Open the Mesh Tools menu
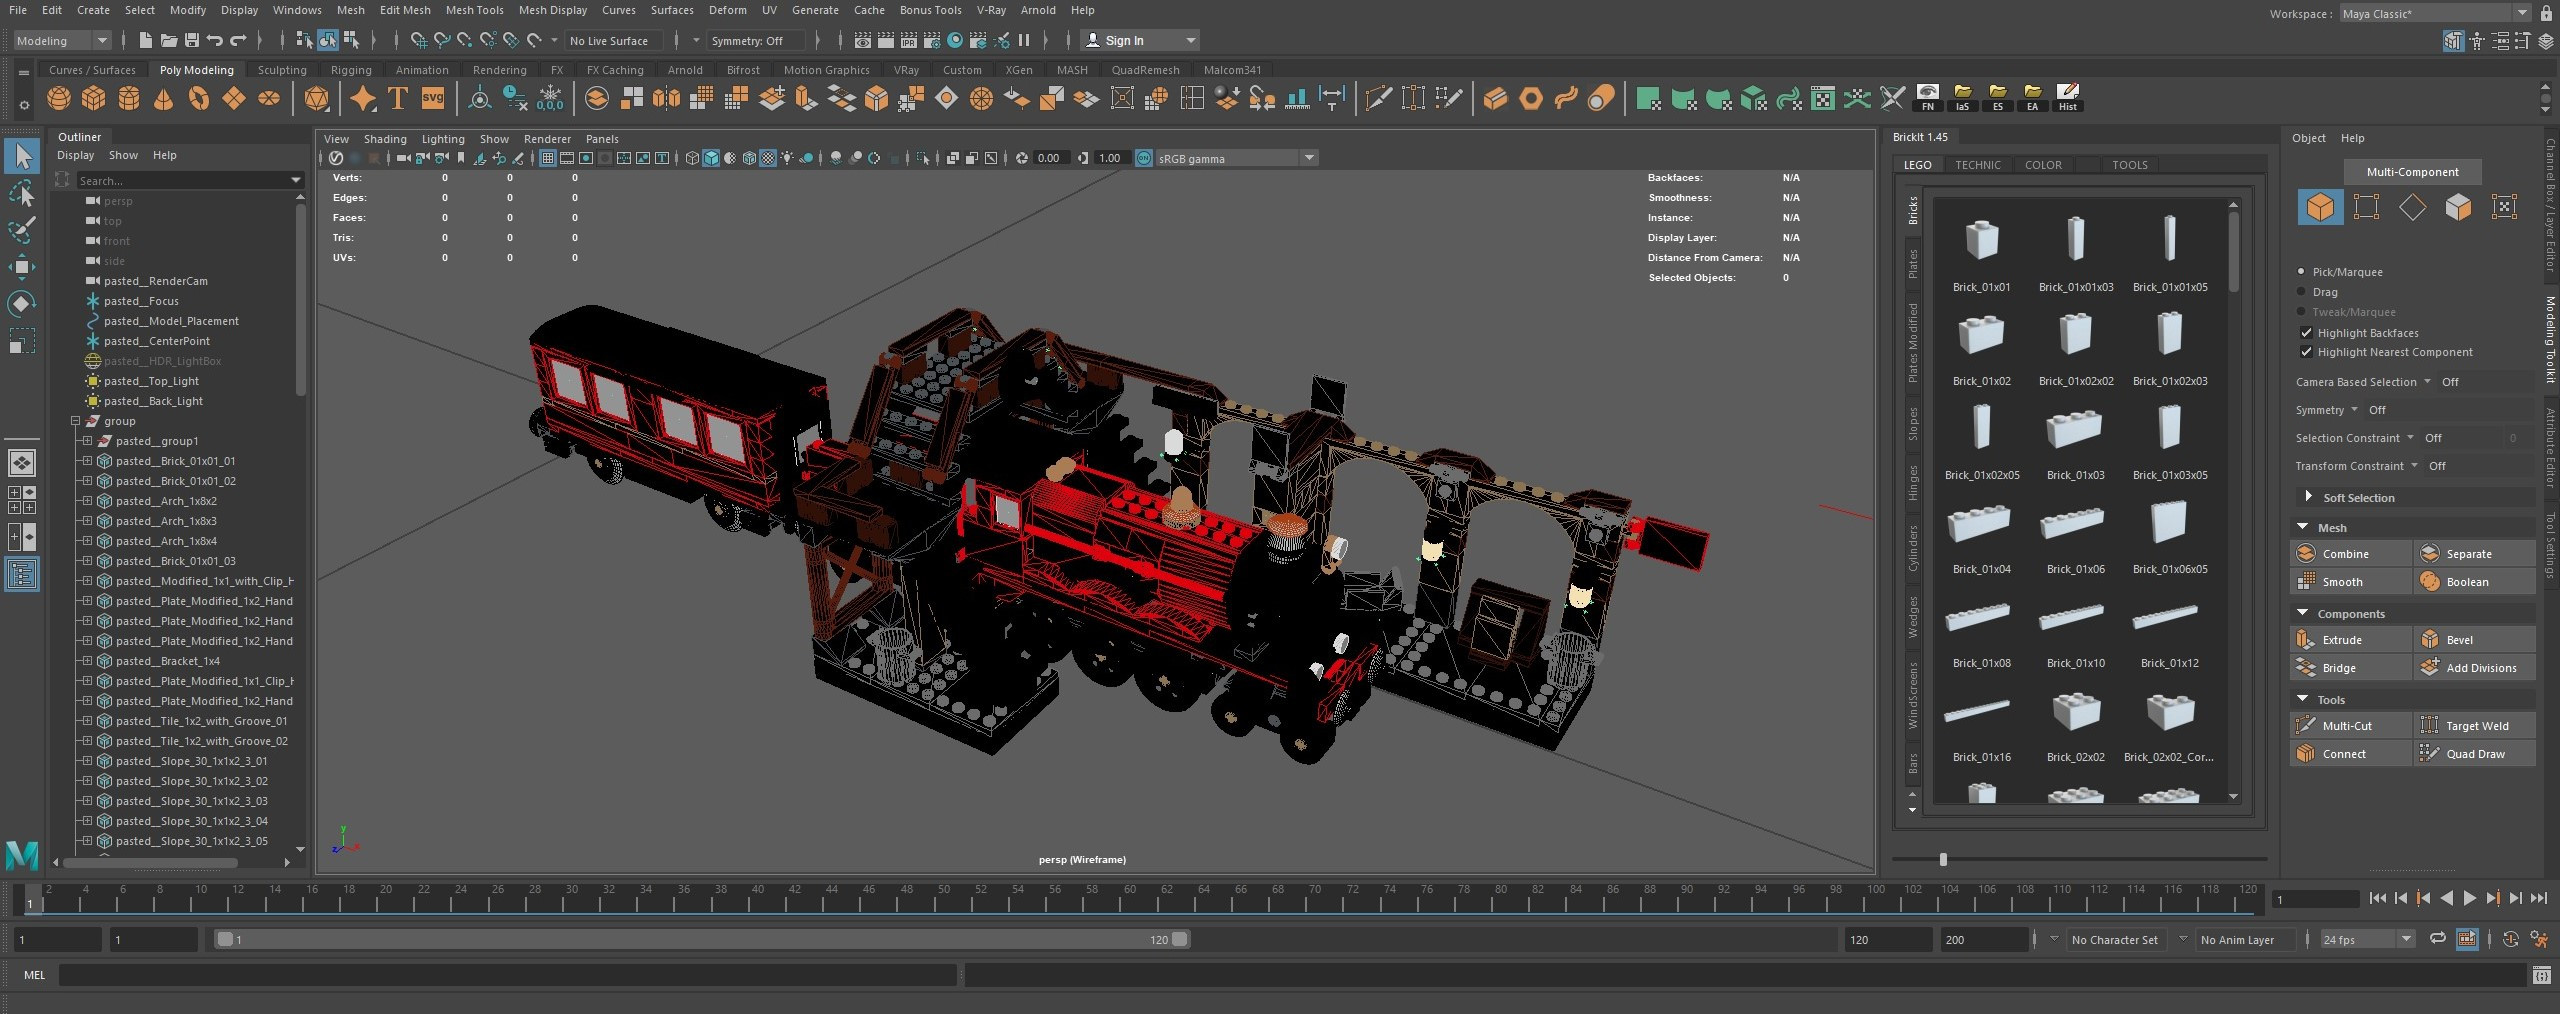The width and height of the screenshot is (2560, 1014). pyautogui.click(x=474, y=10)
